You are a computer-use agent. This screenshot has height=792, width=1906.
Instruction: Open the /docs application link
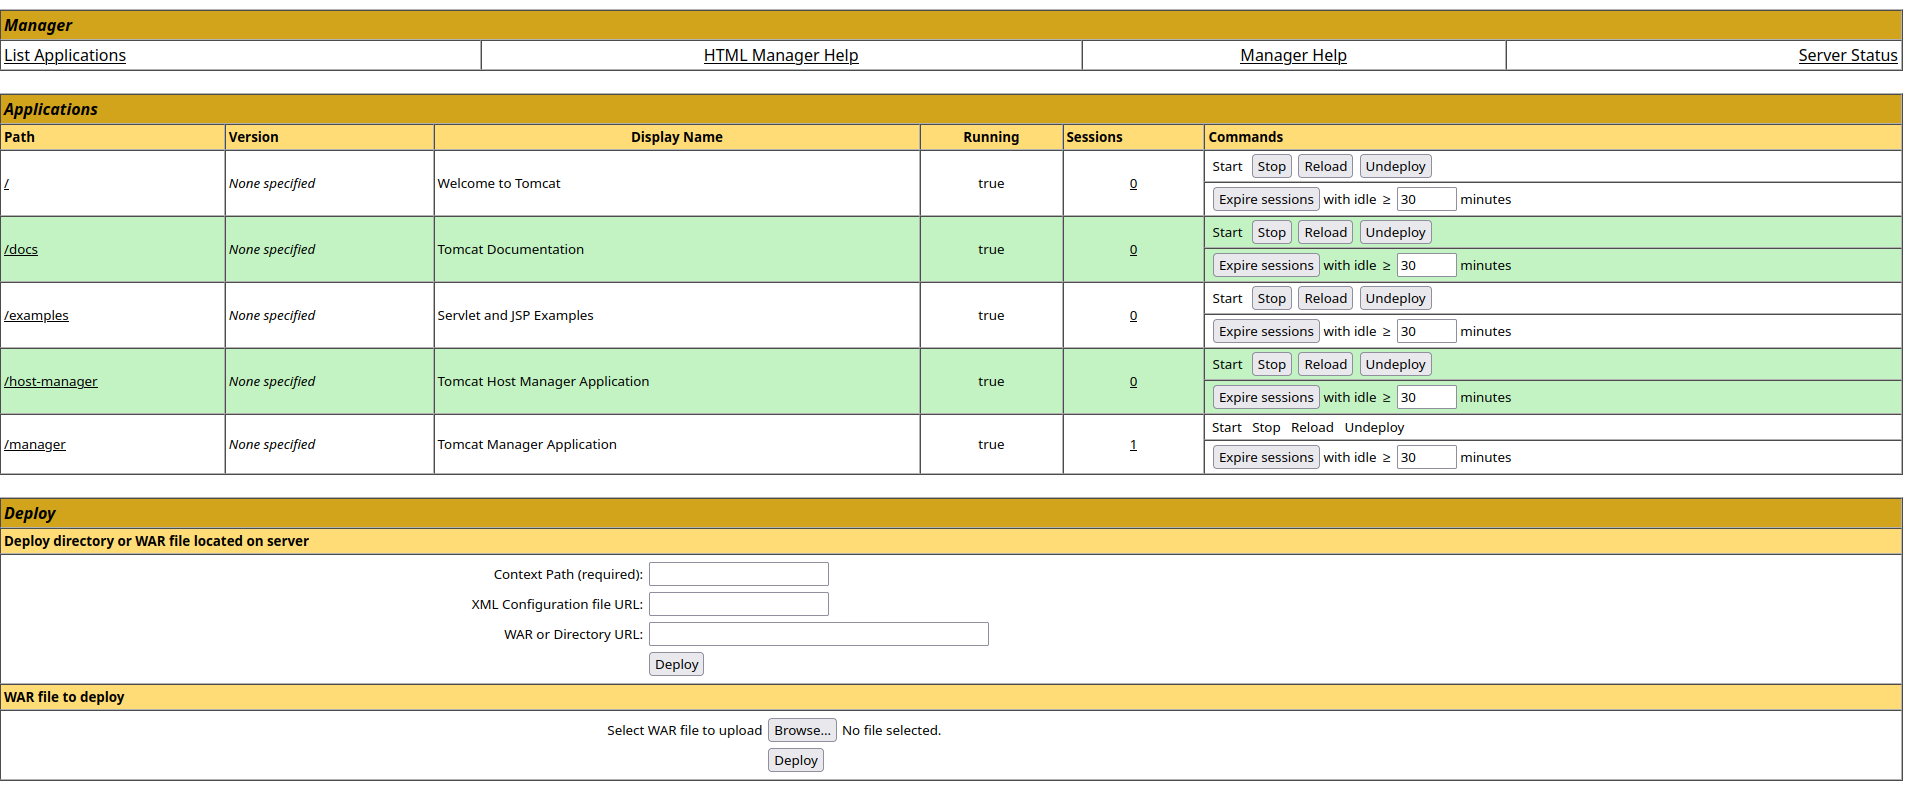point(21,250)
